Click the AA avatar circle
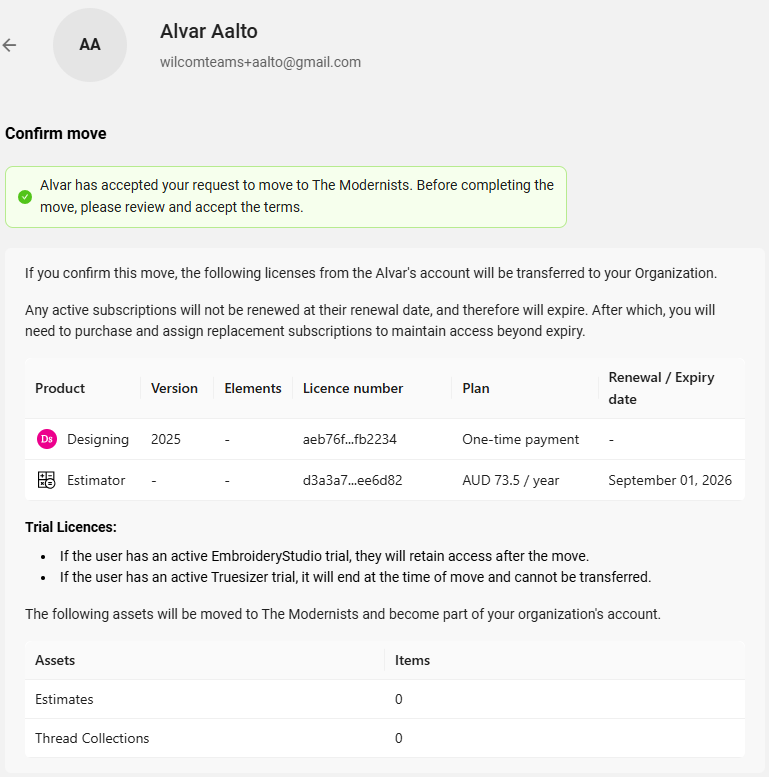Image resolution: width=769 pixels, height=777 pixels. click(x=90, y=45)
